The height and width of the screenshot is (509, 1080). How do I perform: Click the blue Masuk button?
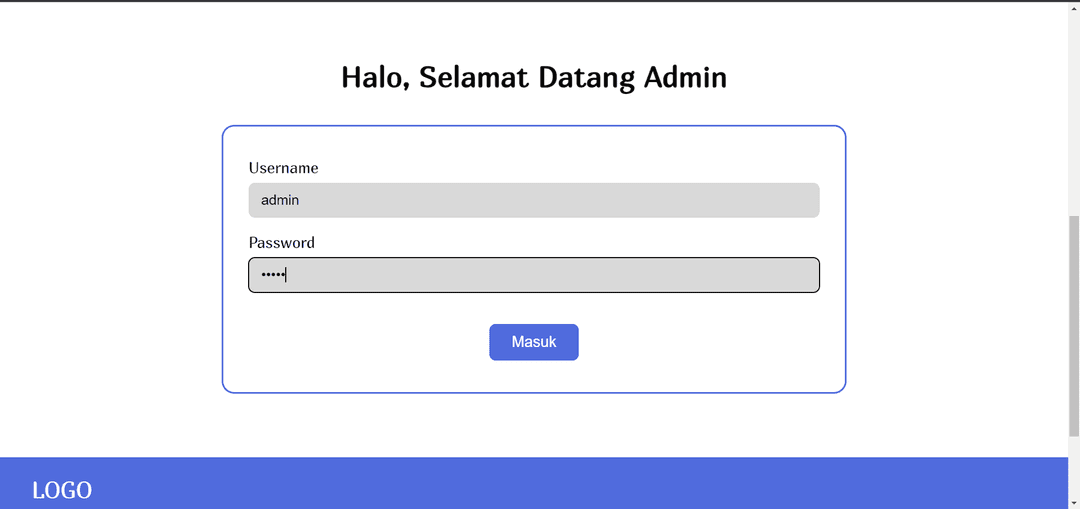pos(534,342)
